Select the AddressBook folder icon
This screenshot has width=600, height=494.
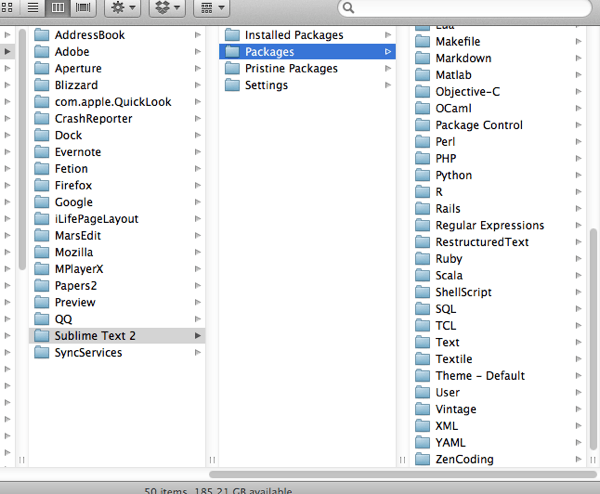[x=41, y=35]
